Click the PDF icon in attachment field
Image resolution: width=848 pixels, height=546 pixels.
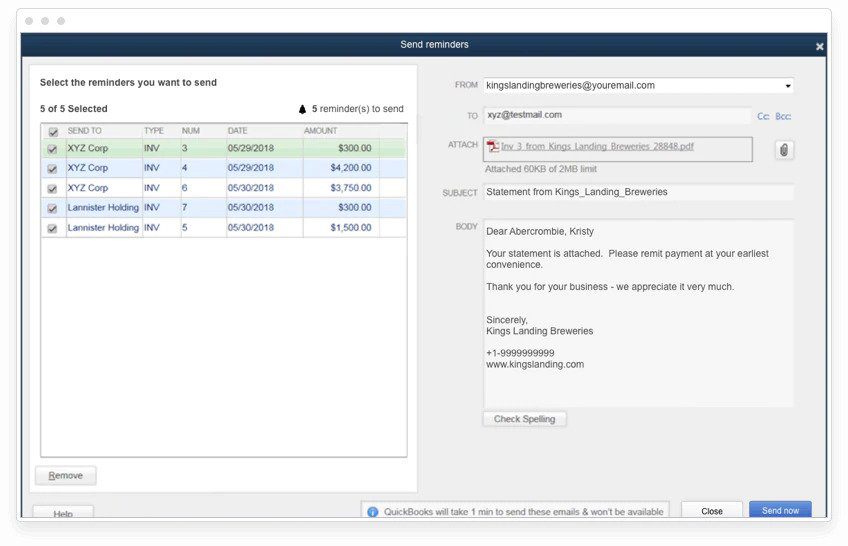click(x=492, y=147)
